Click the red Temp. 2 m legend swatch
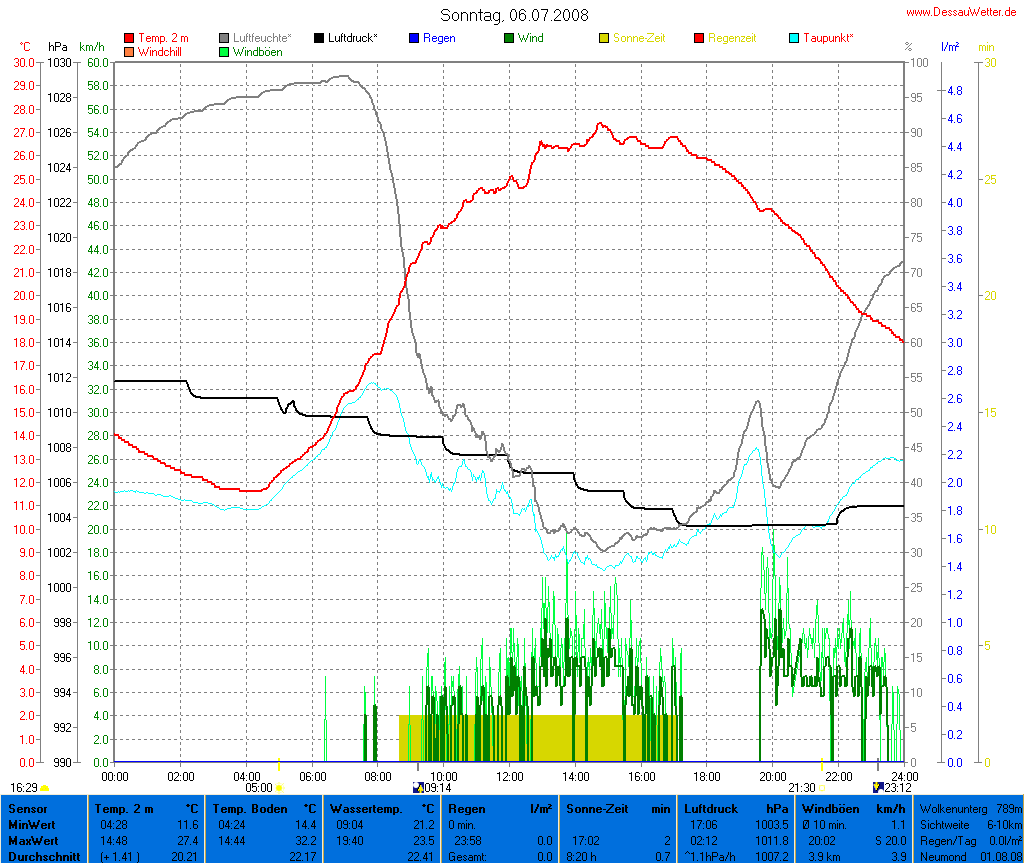 click(129, 38)
